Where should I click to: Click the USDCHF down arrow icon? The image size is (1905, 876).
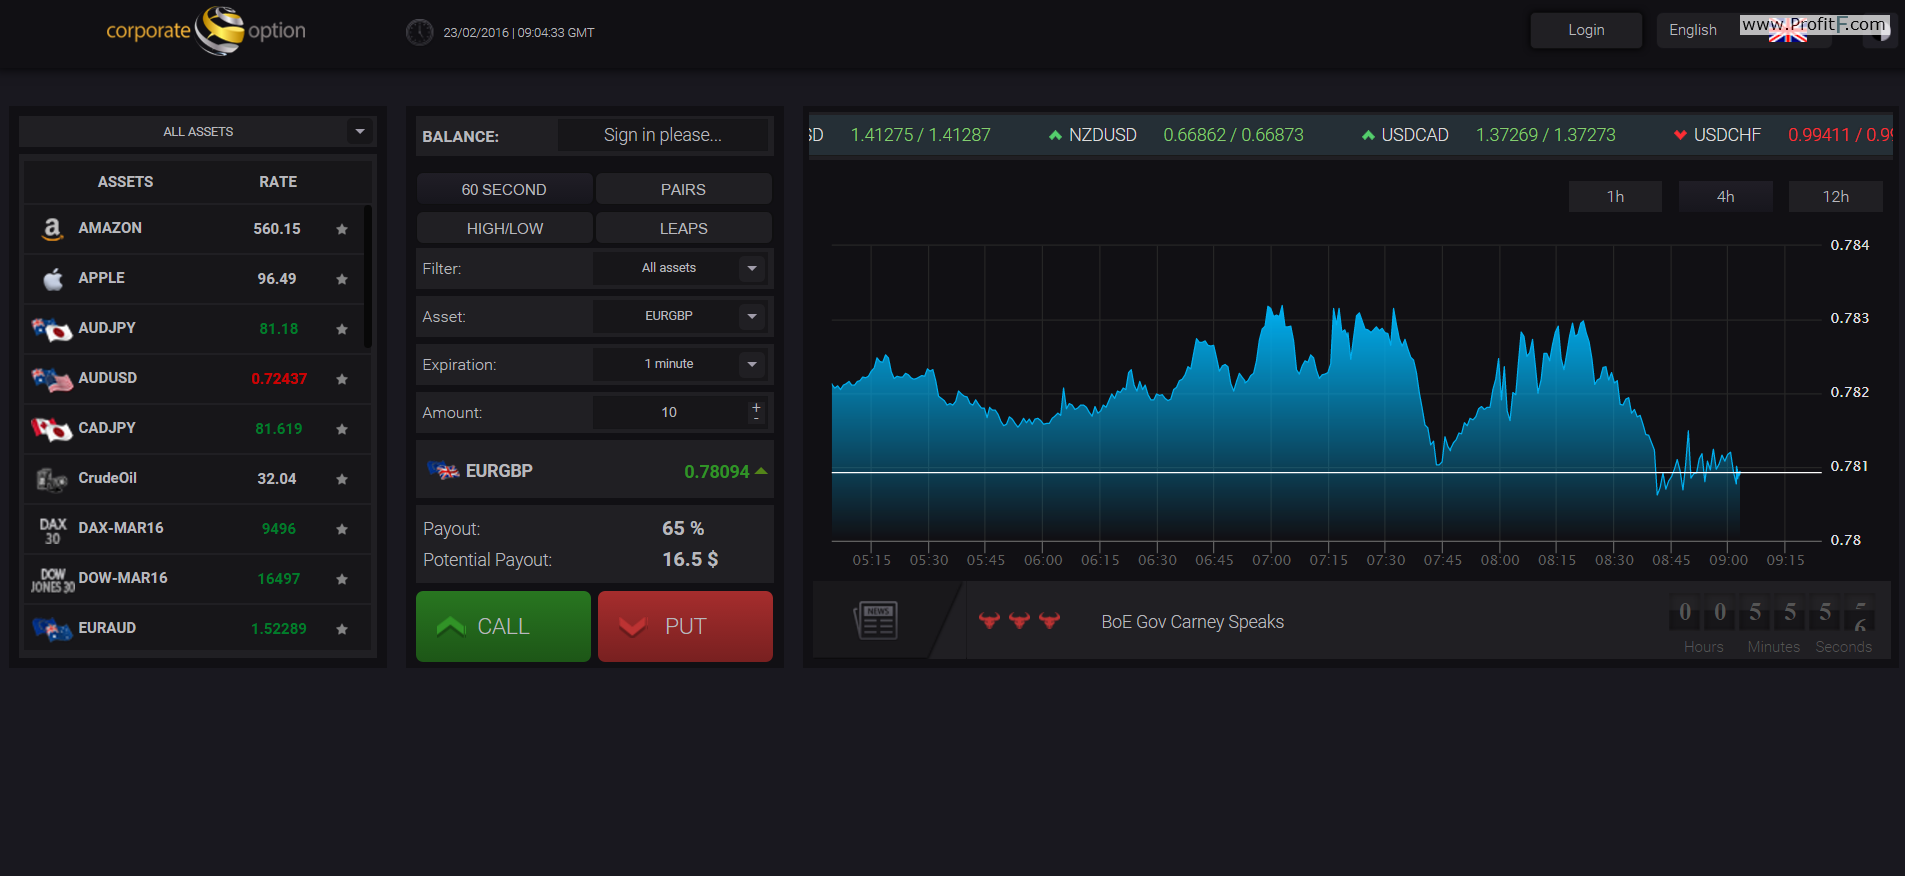[x=1680, y=135]
